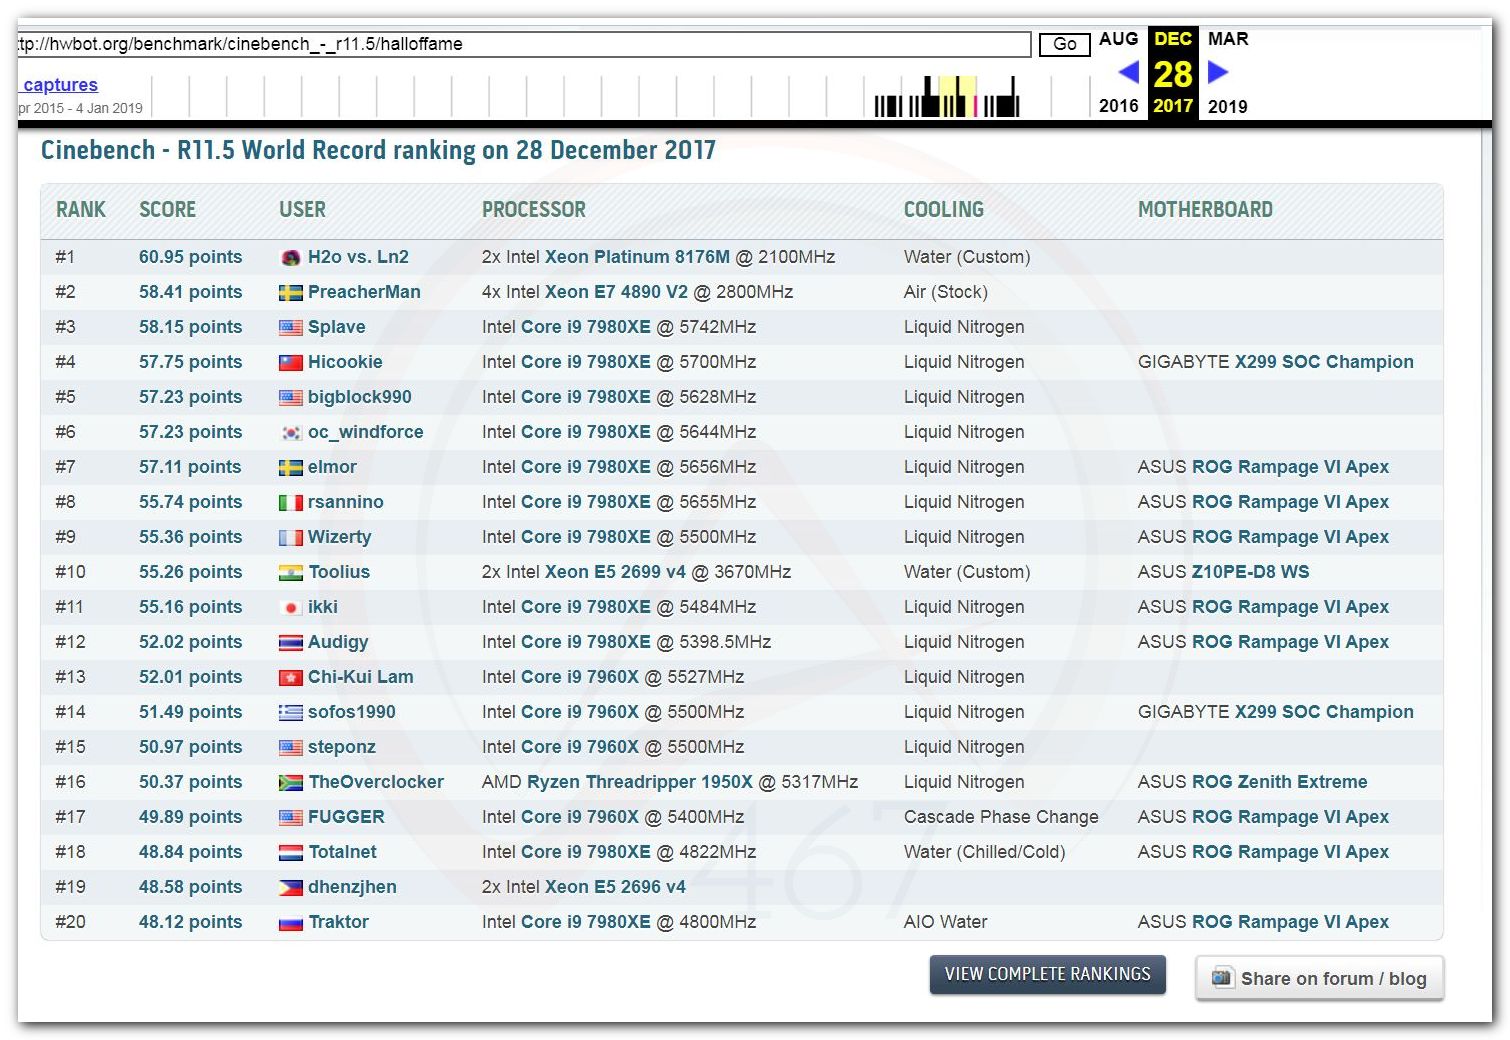Open the 60.95 points top score
This screenshot has width=1510, height=1040.
pyautogui.click(x=190, y=257)
